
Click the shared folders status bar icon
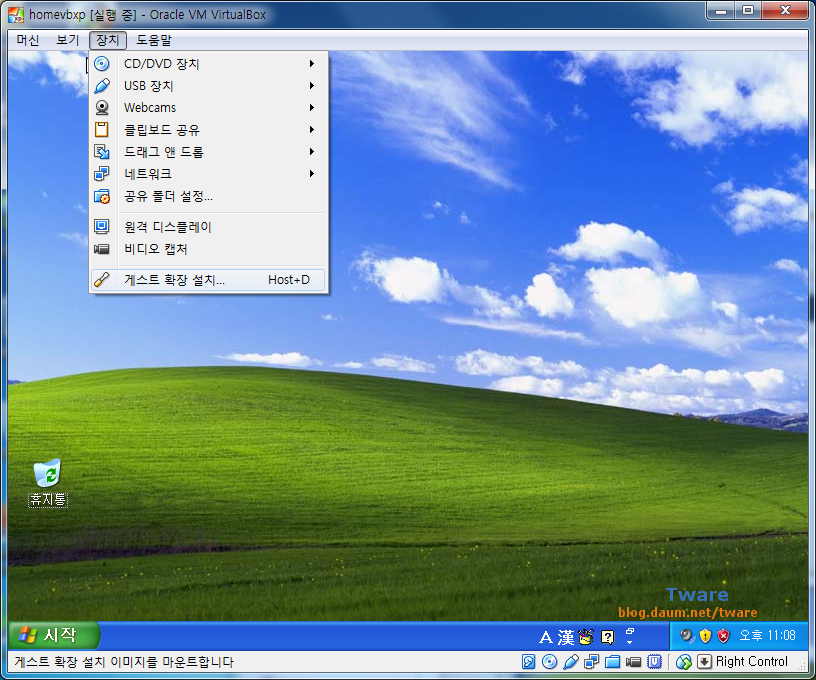613,662
